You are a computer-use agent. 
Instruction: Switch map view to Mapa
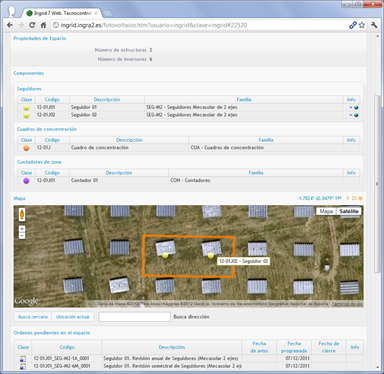coord(326,211)
